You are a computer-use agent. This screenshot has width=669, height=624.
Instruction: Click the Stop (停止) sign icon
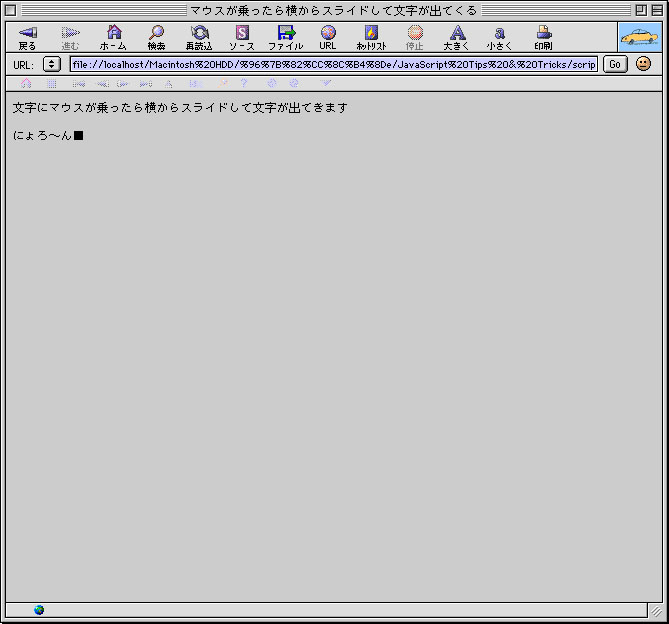click(x=415, y=32)
